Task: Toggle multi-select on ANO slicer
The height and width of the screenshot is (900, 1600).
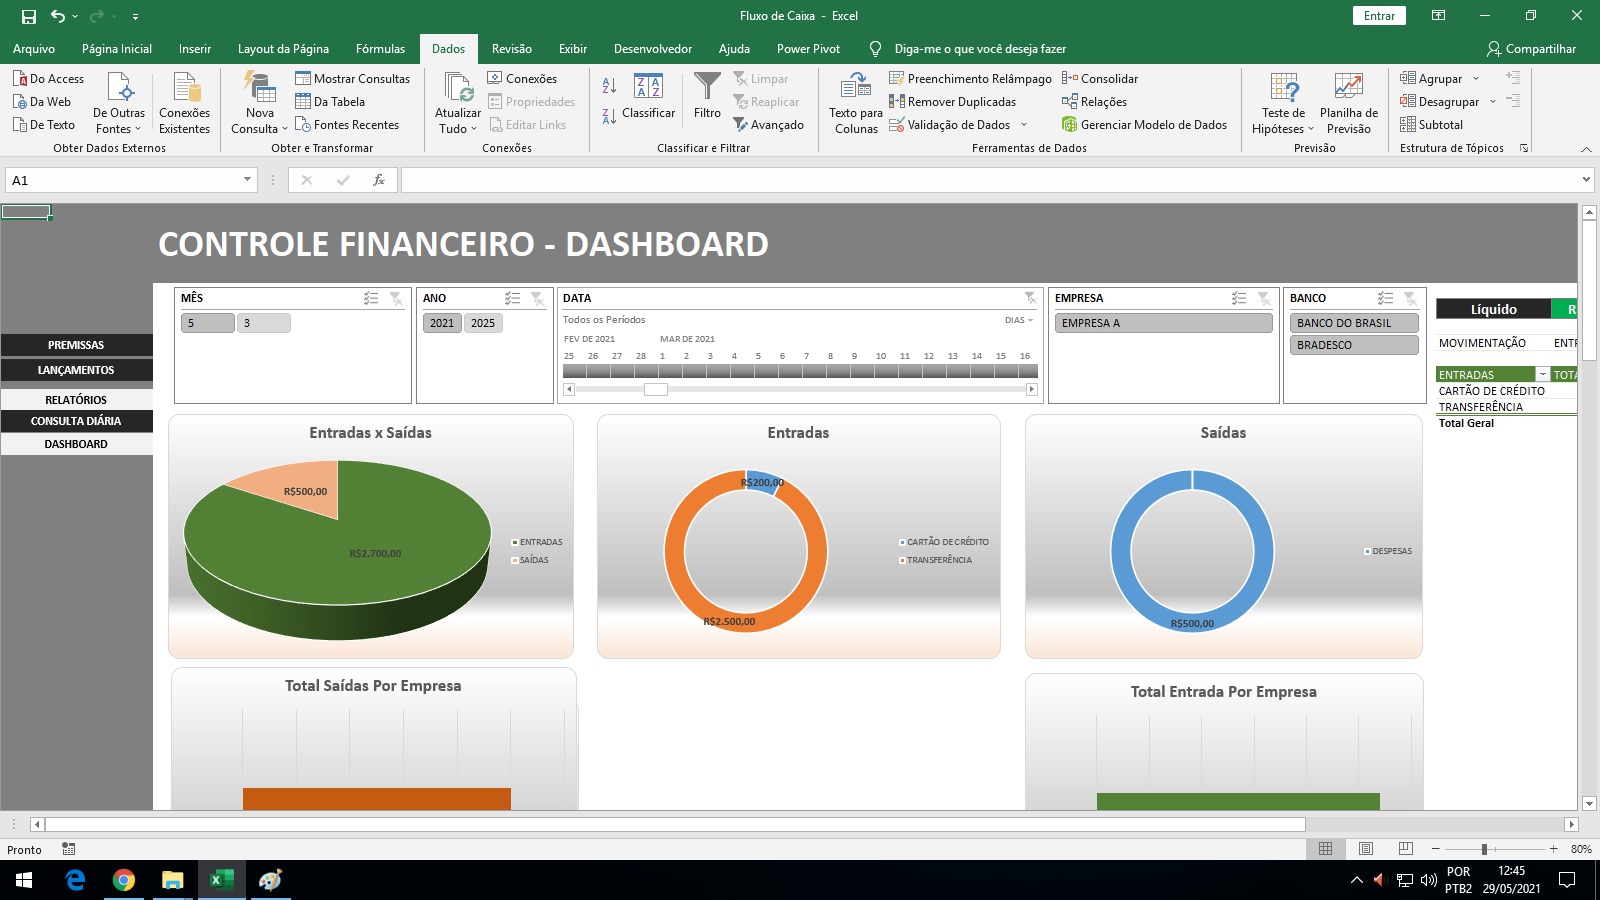Action: pos(513,298)
